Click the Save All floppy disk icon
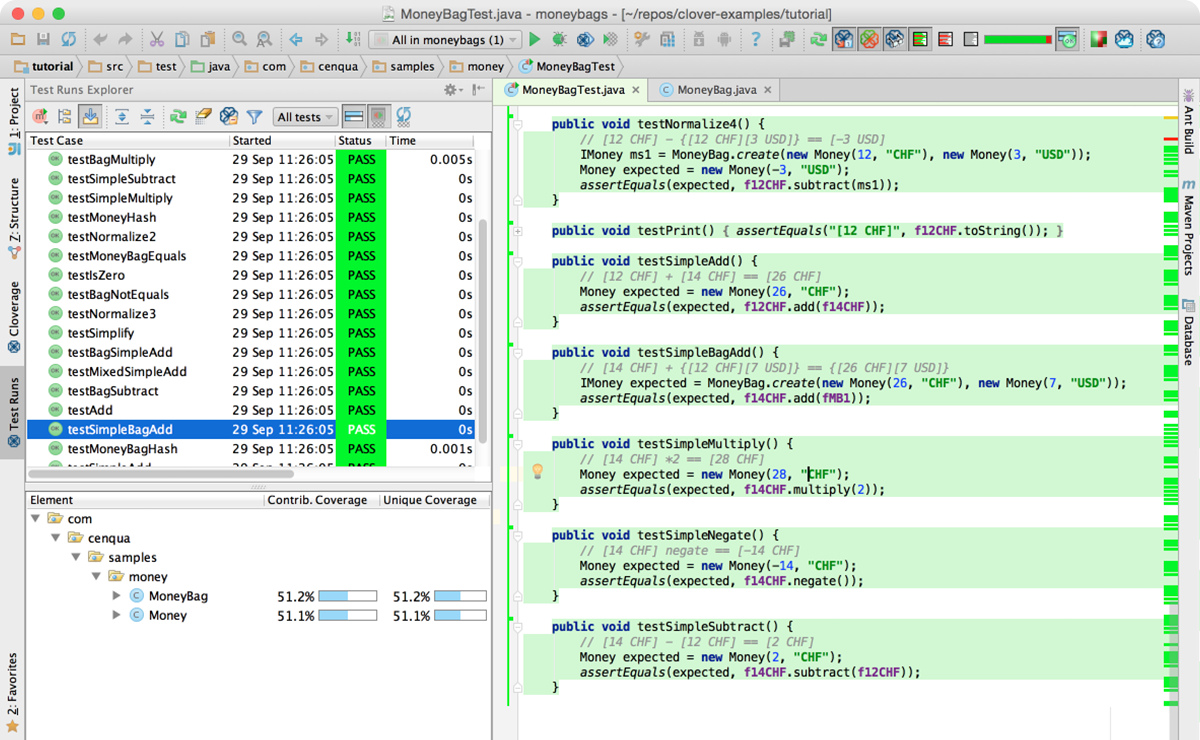 43,40
